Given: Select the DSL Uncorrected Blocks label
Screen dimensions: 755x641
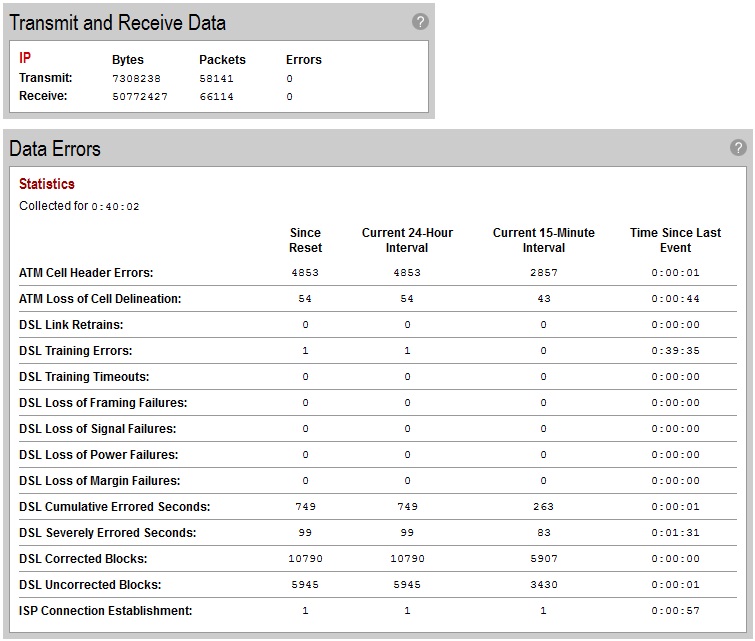Looking at the screenshot, I should (90, 585).
